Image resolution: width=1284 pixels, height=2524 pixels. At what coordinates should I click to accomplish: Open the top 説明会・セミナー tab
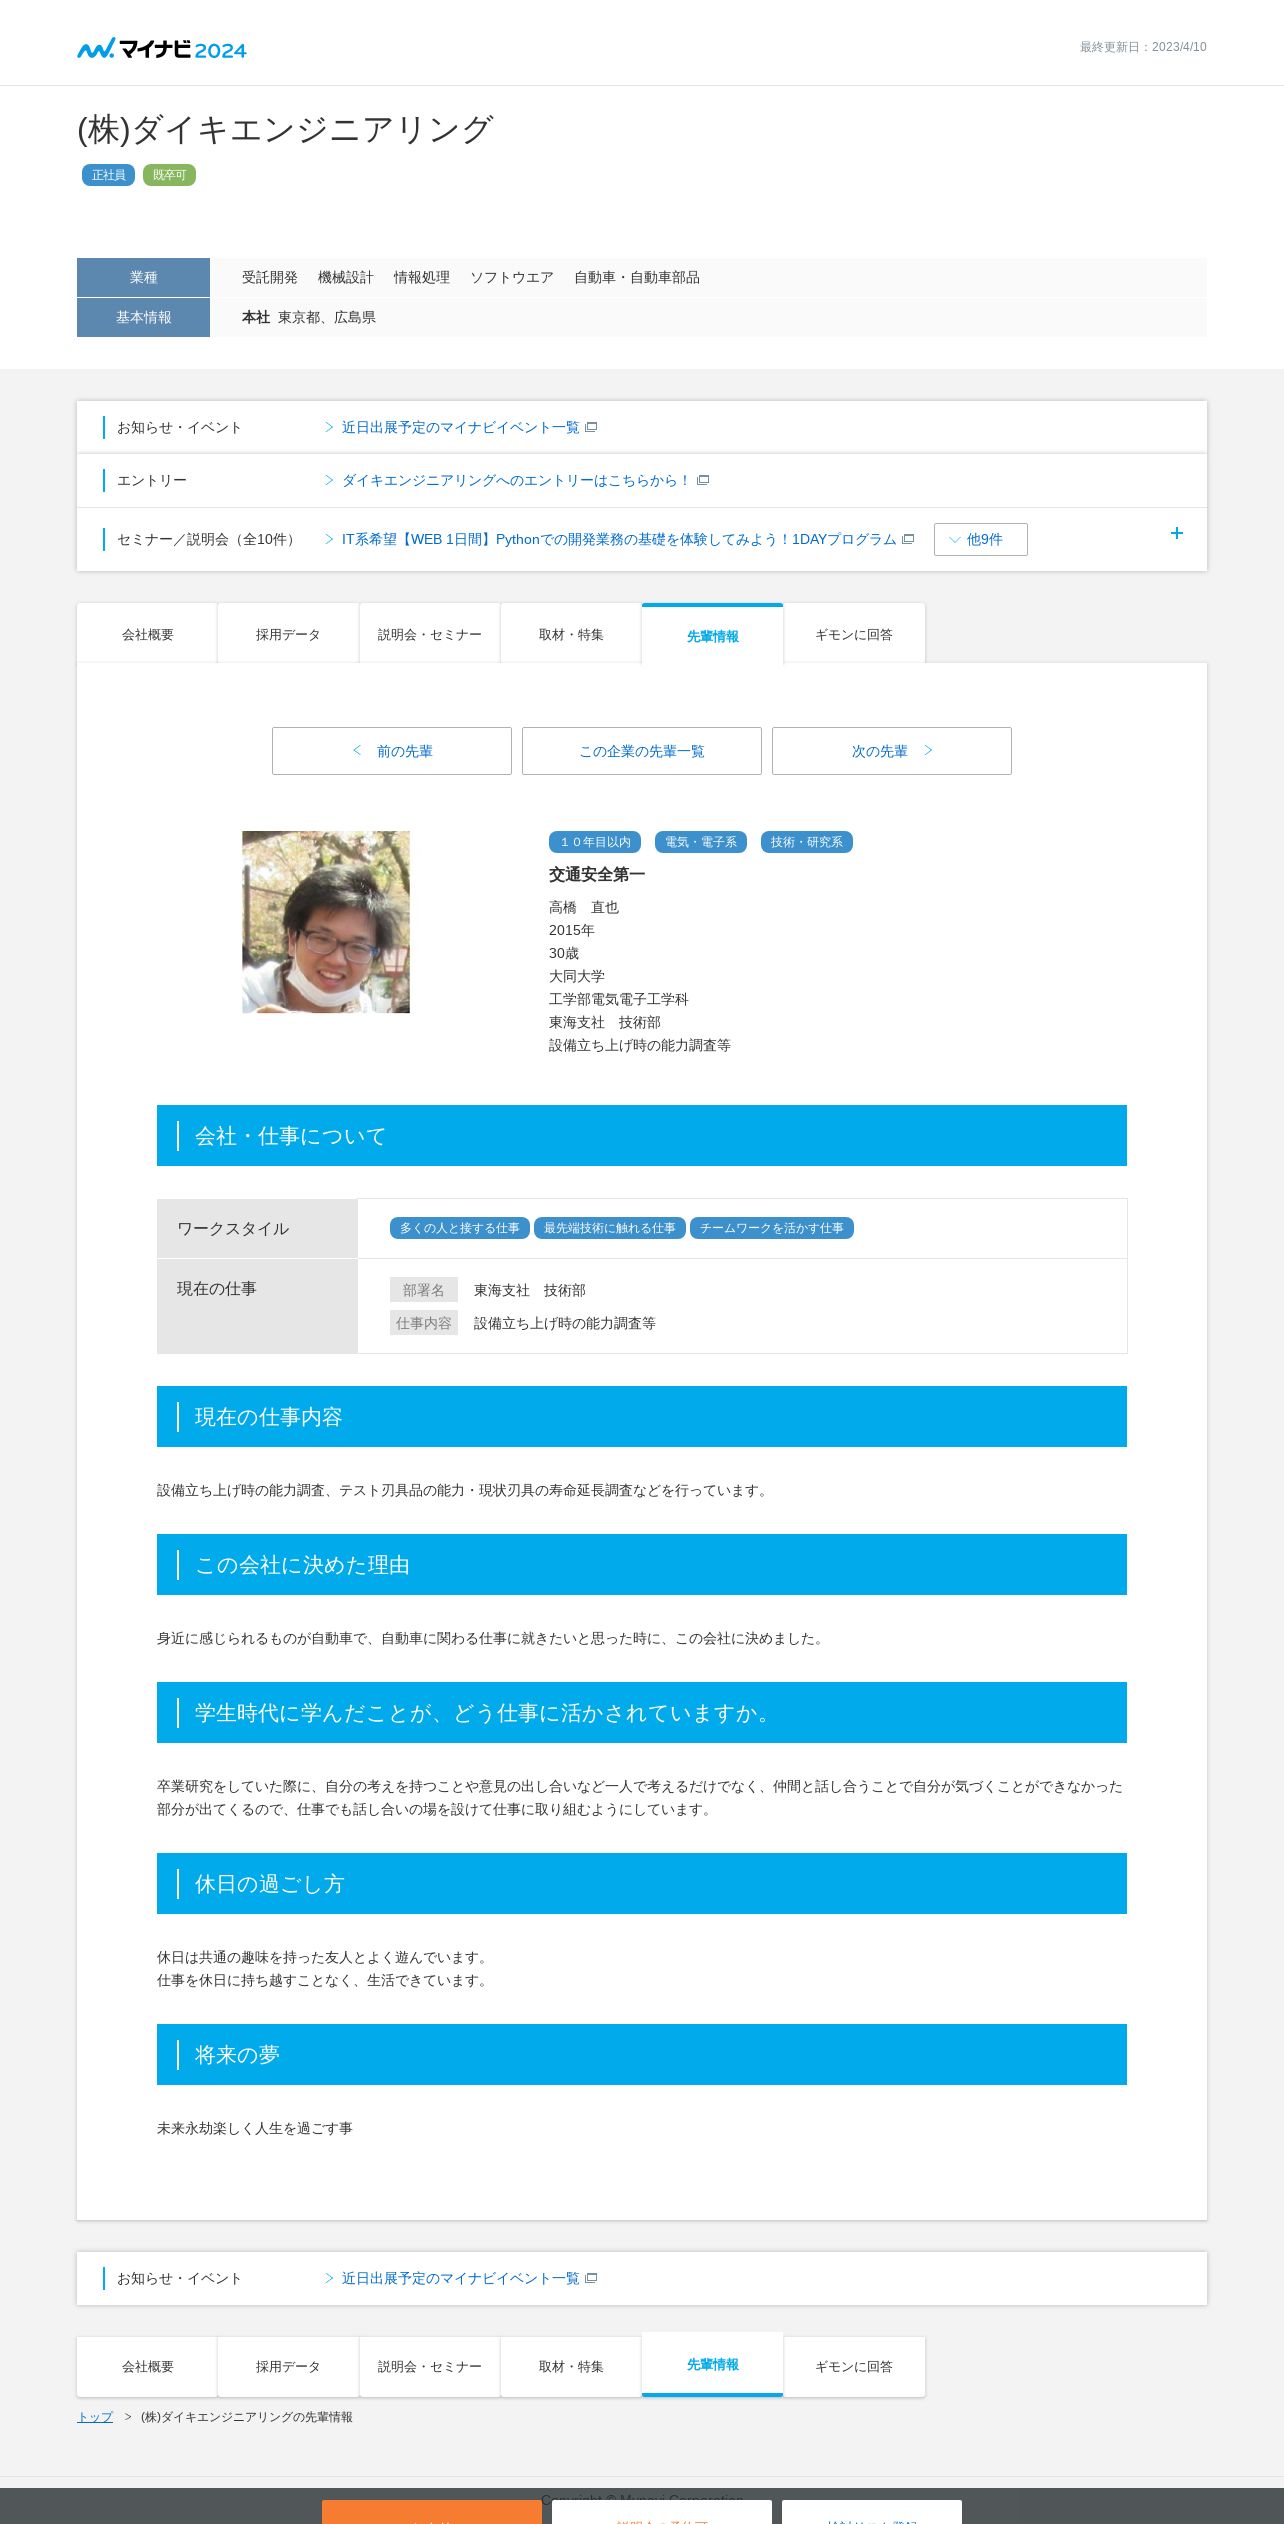coord(430,634)
